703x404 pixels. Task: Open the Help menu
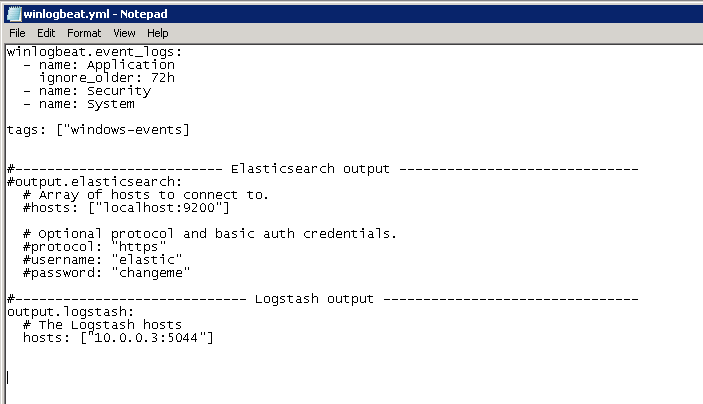157,33
